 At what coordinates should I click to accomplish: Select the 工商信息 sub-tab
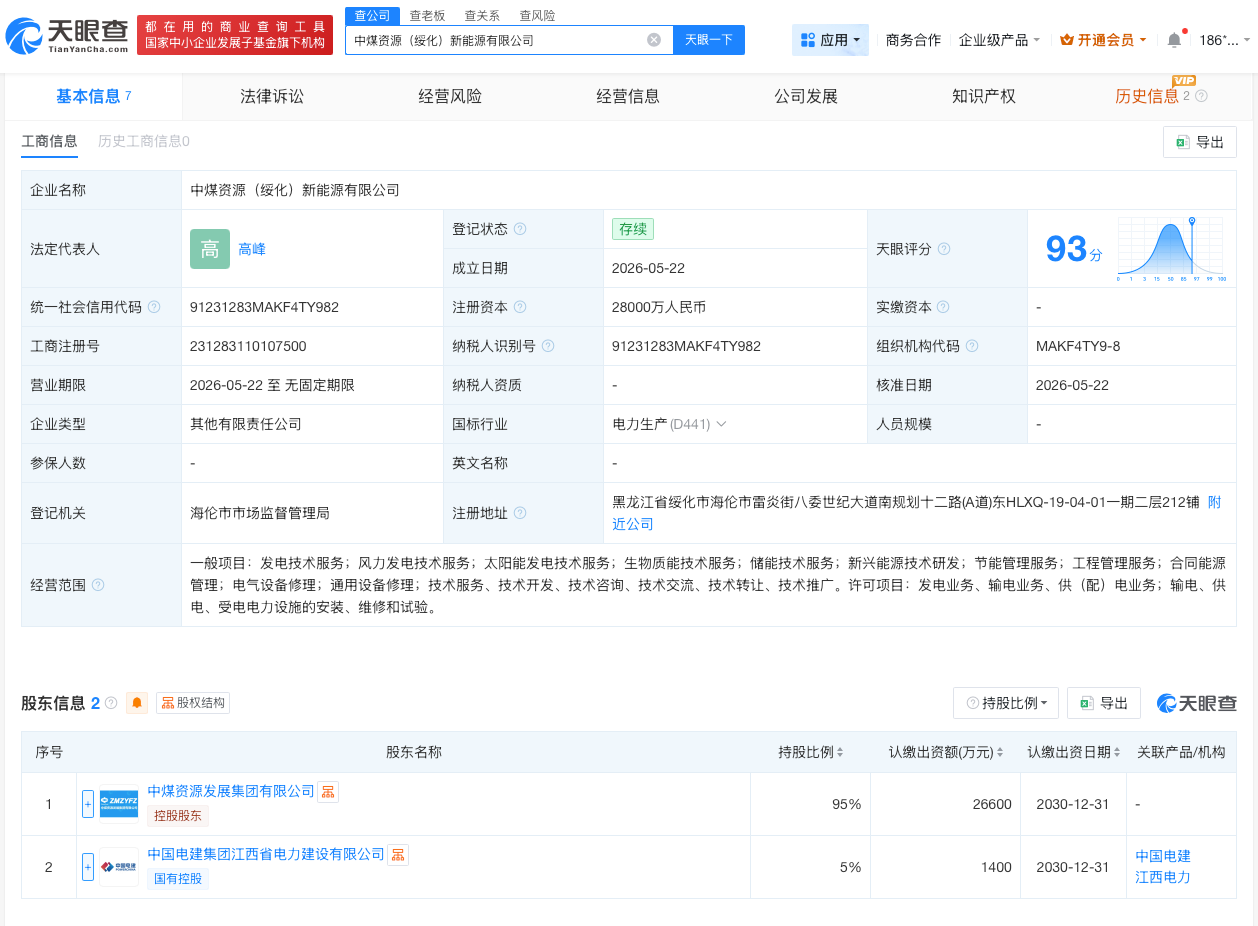tap(49, 141)
